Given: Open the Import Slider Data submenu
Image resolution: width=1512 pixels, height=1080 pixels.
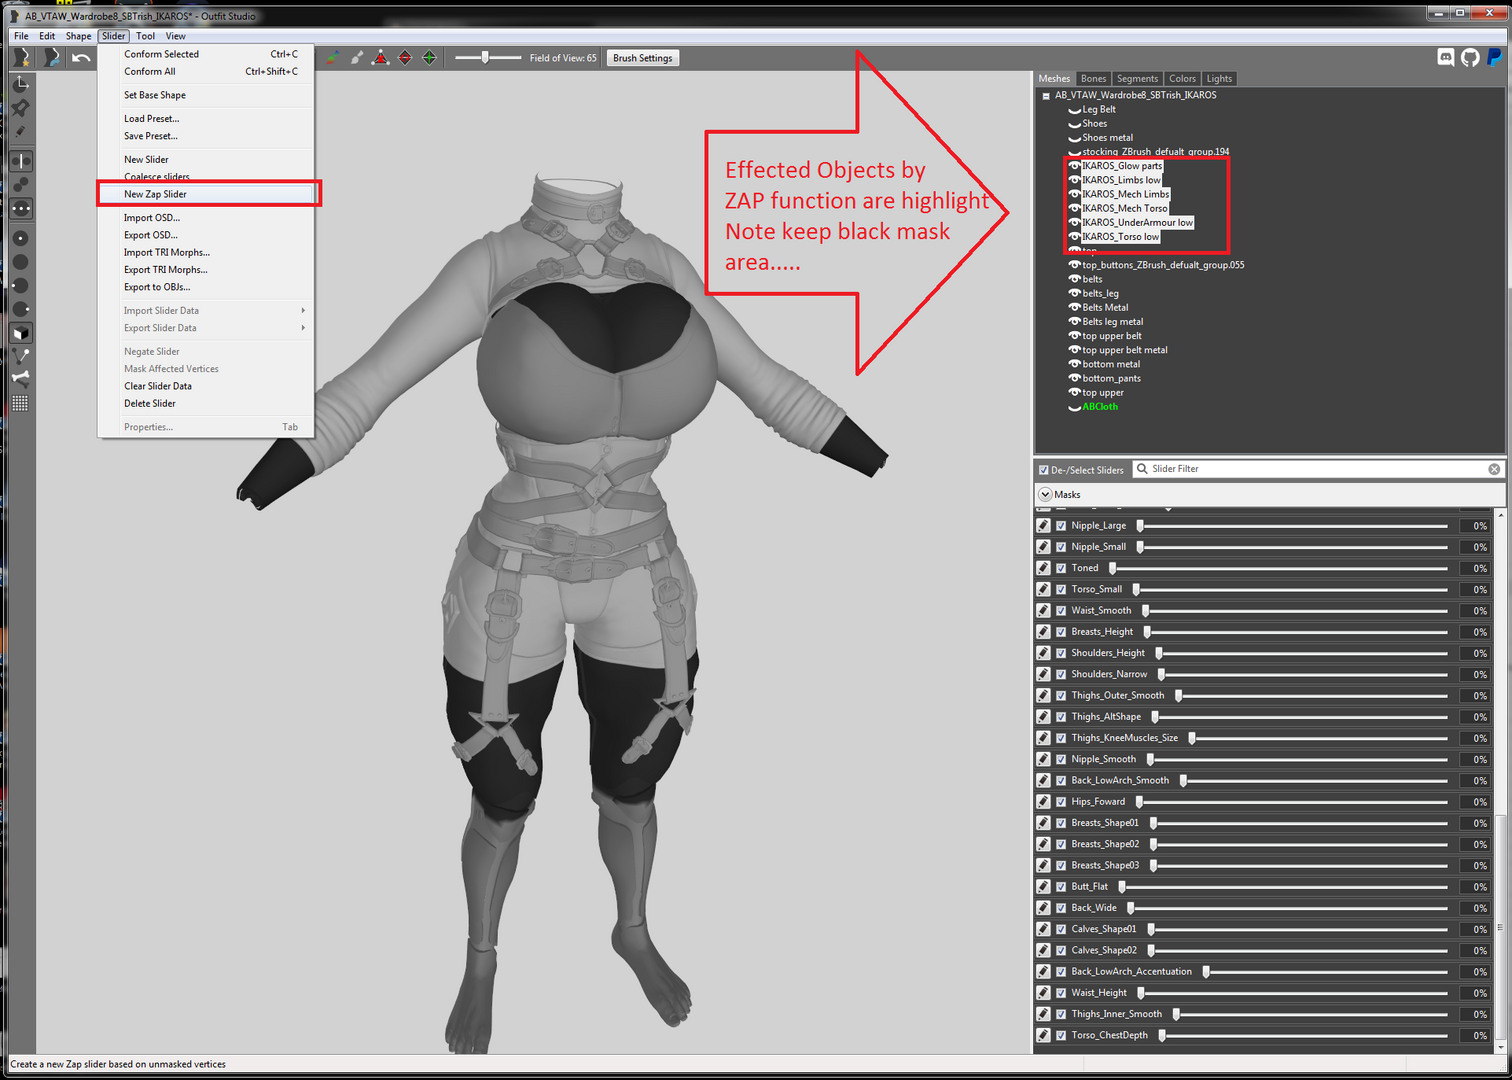Looking at the screenshot, I should click(206, 311).
